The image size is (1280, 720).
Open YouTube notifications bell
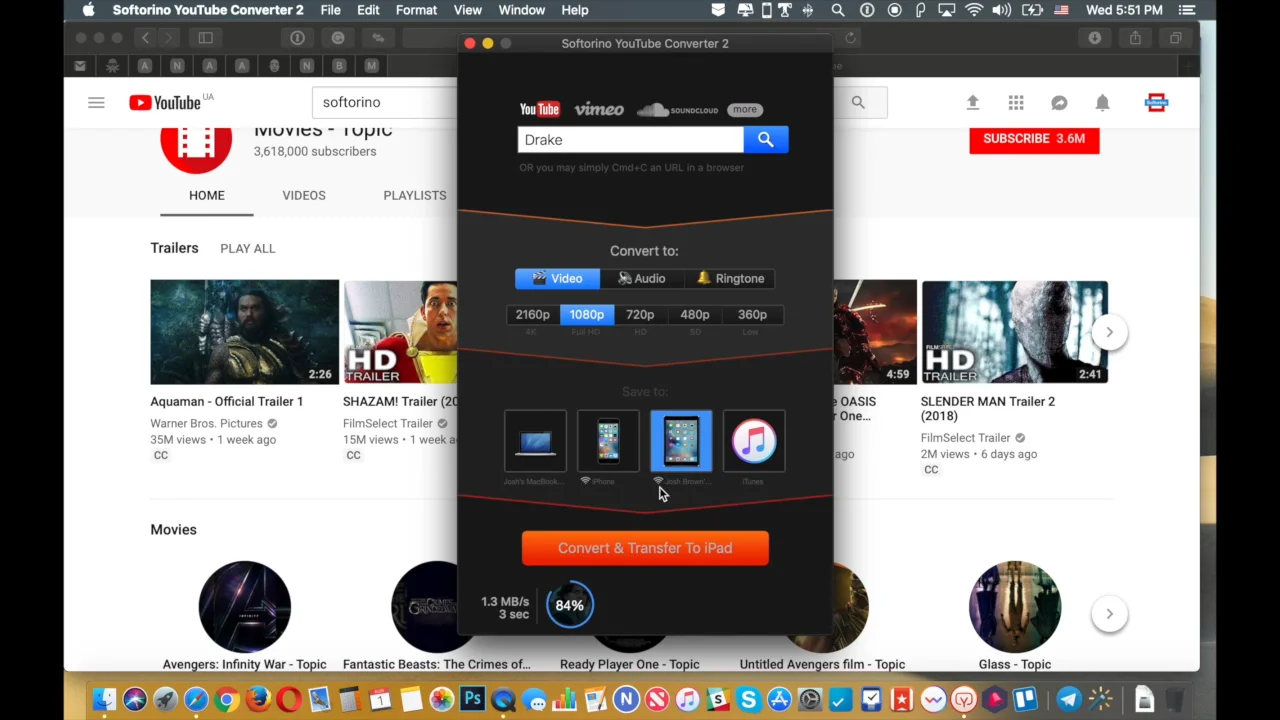(x=1102, y=102)
